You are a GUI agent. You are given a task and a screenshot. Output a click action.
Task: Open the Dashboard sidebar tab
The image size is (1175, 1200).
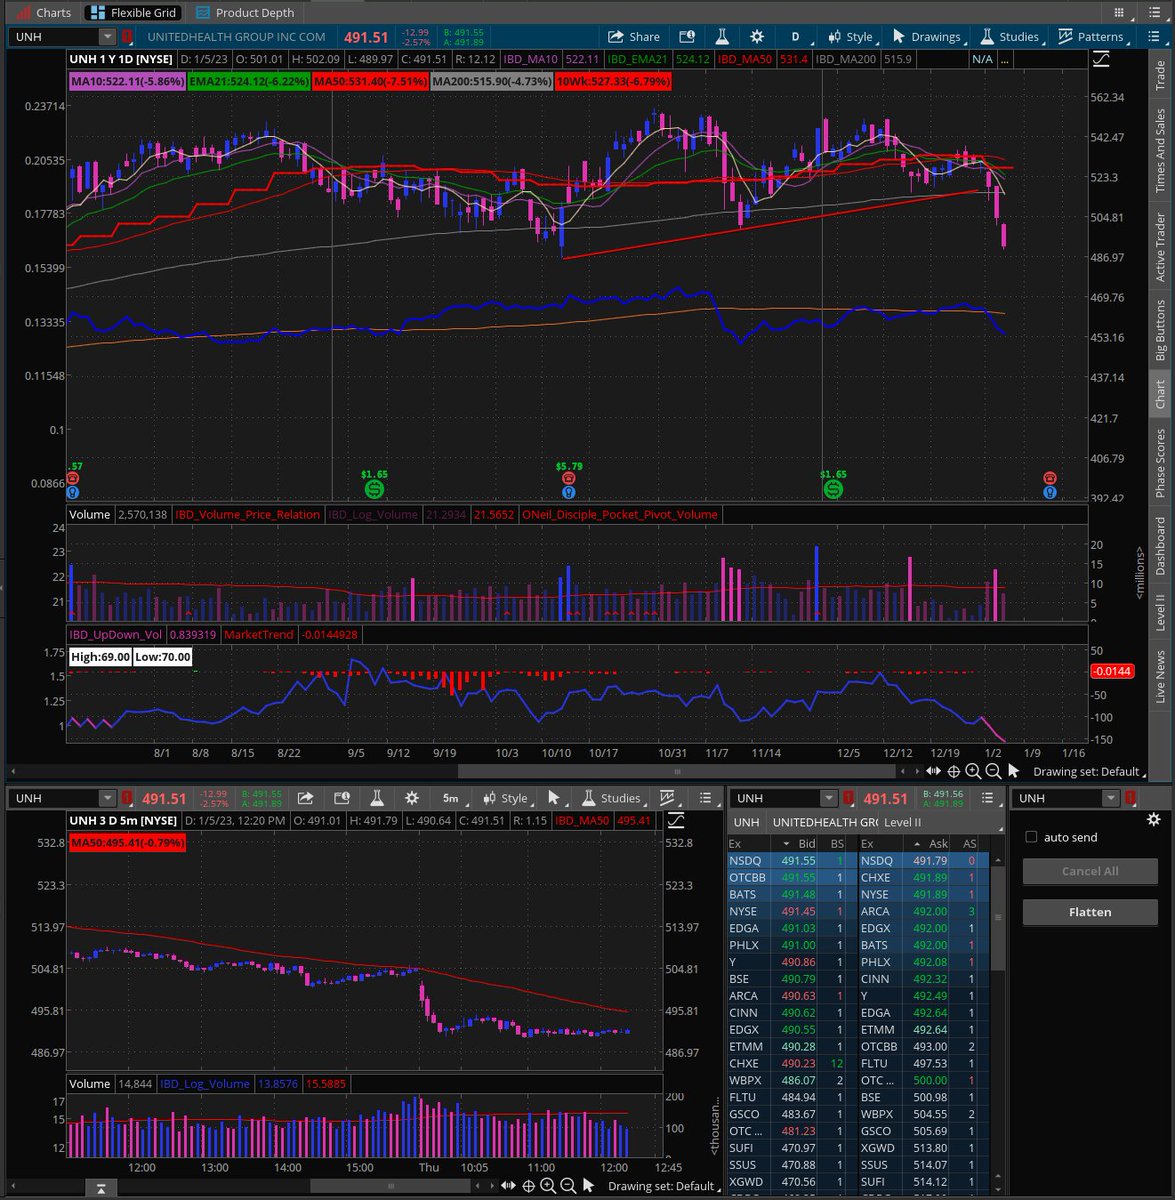[1160, 546]
